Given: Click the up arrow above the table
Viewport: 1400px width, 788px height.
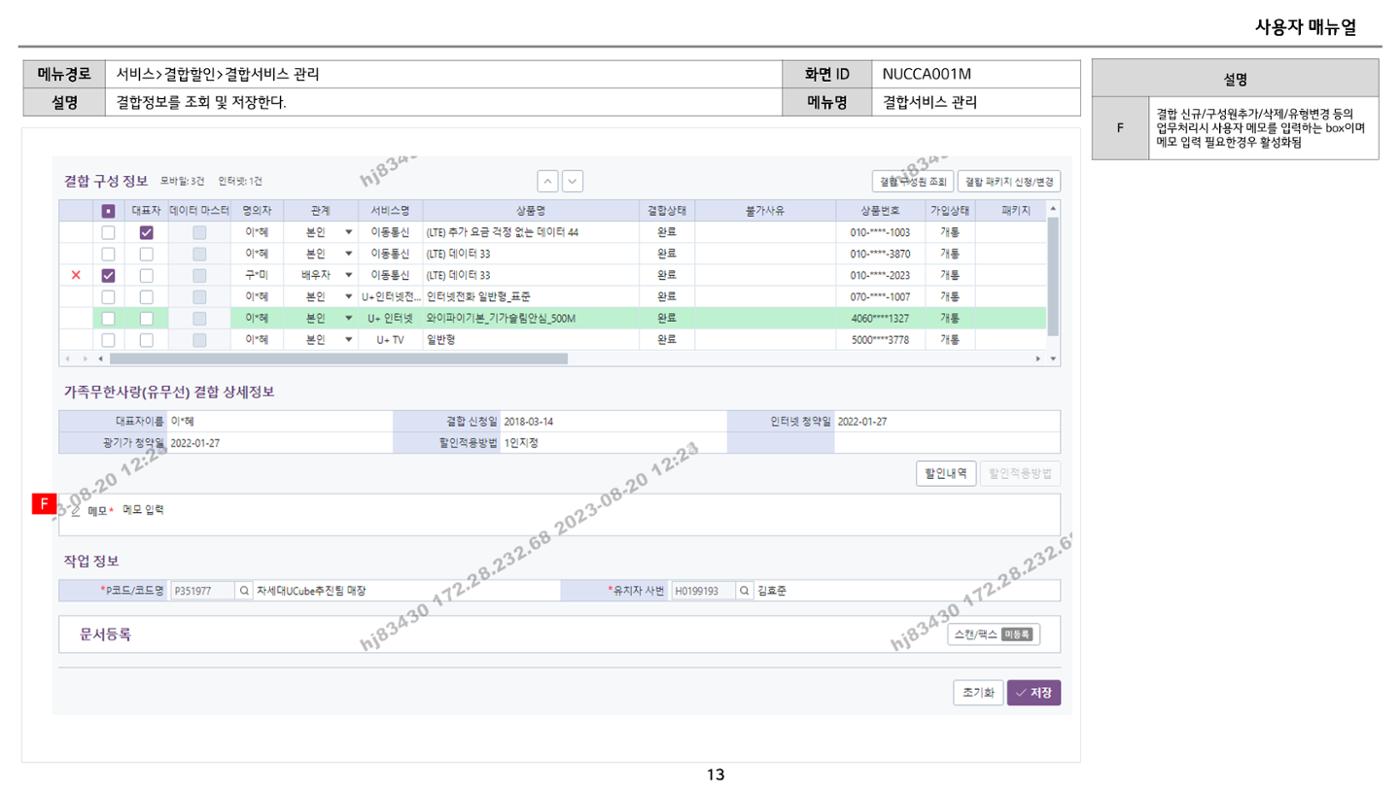Looking at the screenshot, I should [548, 181].
